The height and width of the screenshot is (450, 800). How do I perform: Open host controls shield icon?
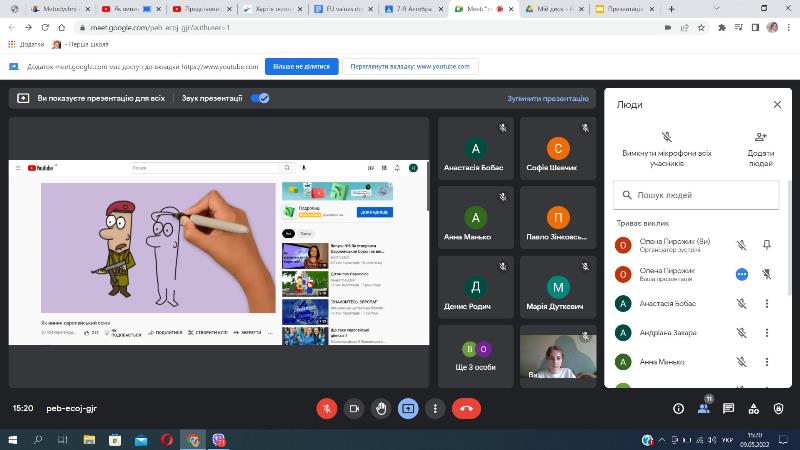pos(780,408)
